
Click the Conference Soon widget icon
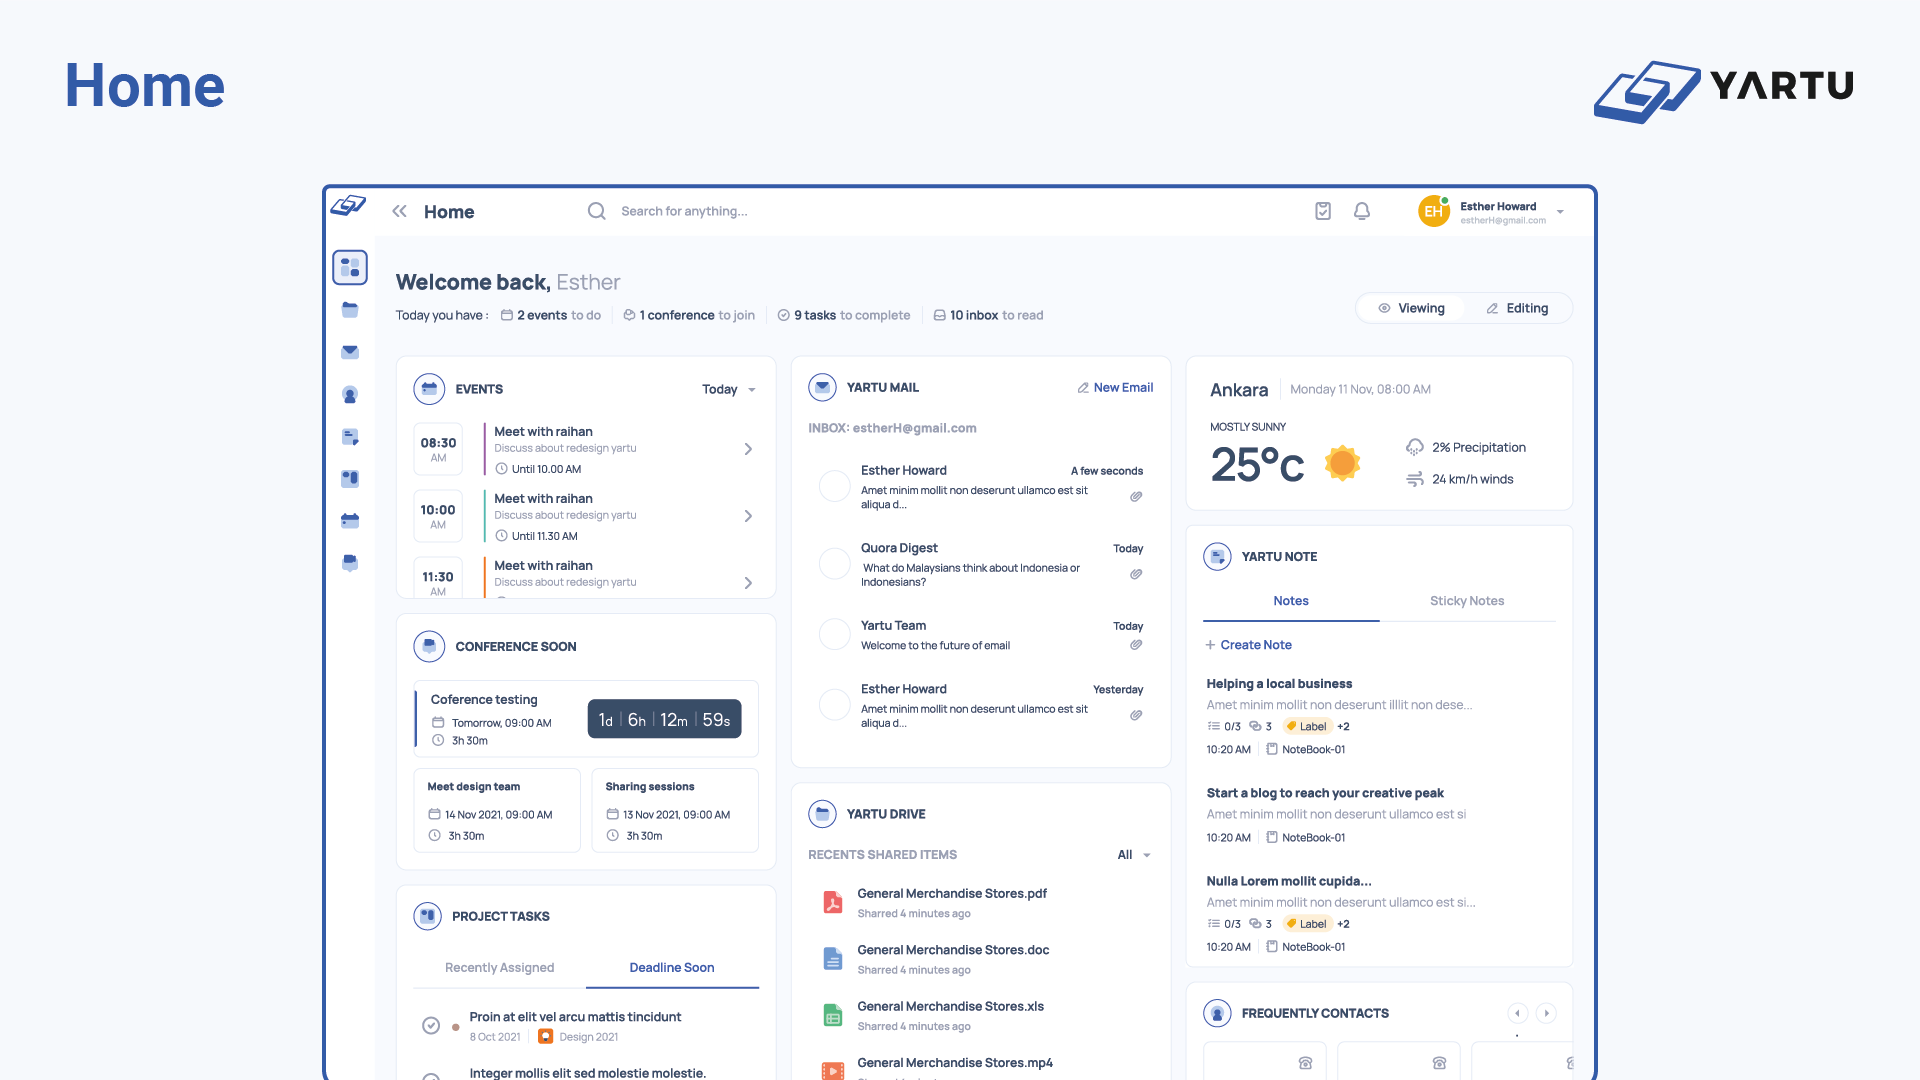(429, 646)
